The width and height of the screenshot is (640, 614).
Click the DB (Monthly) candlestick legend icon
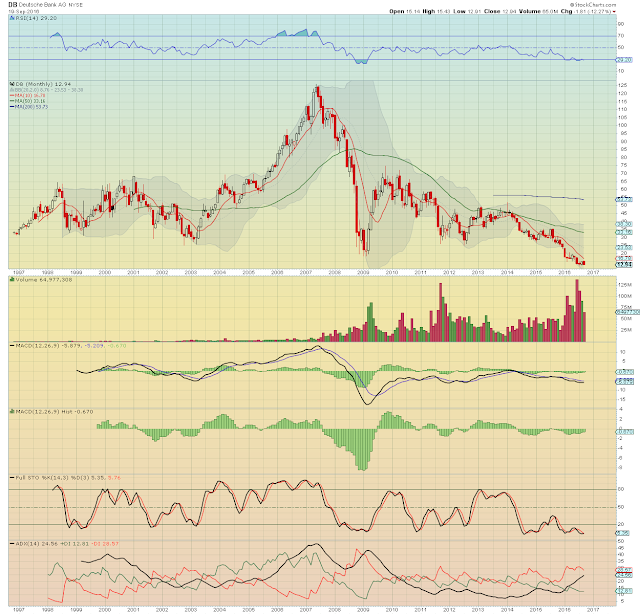(12, 84)
